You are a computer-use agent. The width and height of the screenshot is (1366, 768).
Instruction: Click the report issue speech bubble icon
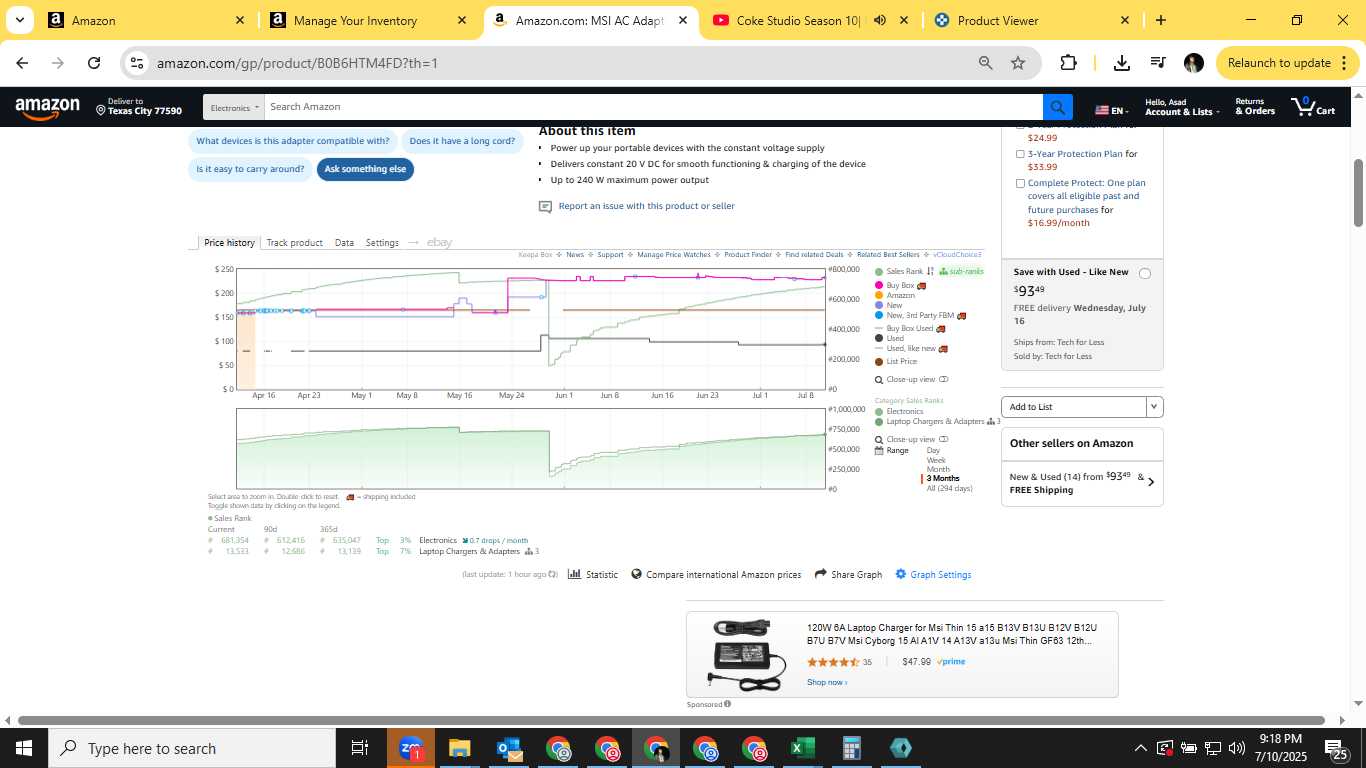pyautogui.click(x=545, y=207)
